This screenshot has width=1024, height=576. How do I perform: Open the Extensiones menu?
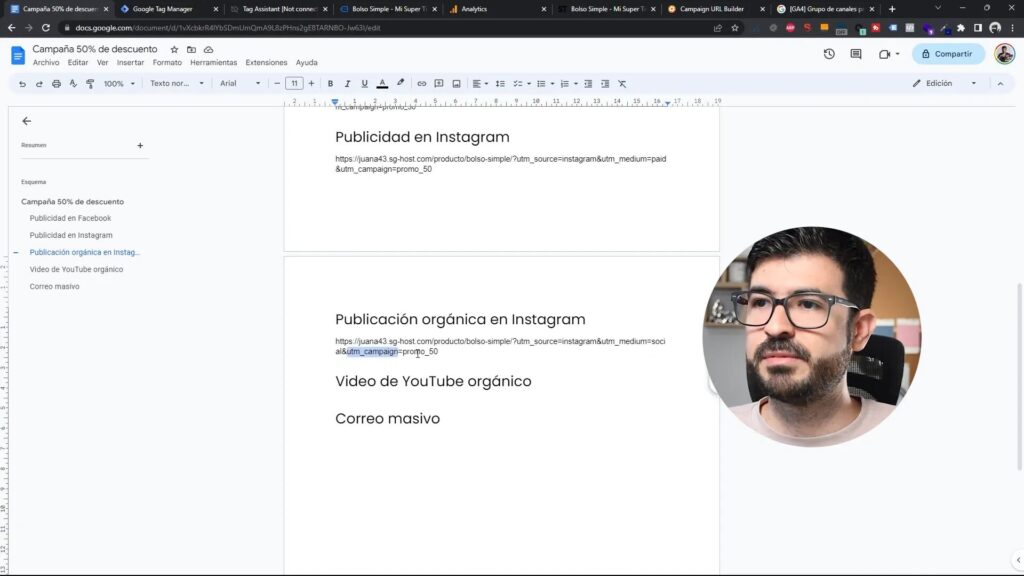point(266,63)
